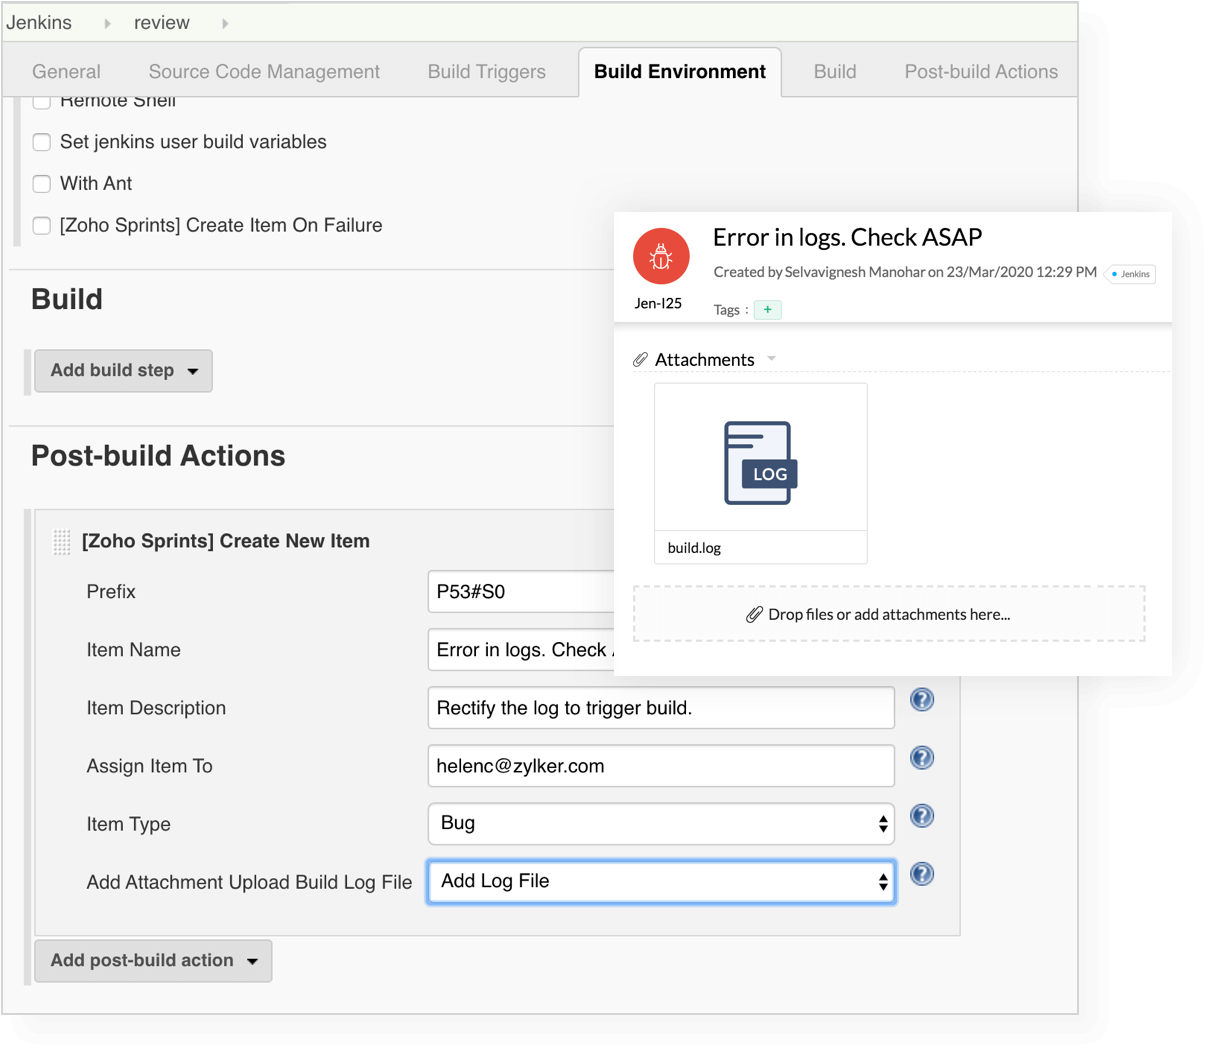This screenshot has width=1212, height=1054.
Task: Click the Item Name input field
Action: coord(521,650)
